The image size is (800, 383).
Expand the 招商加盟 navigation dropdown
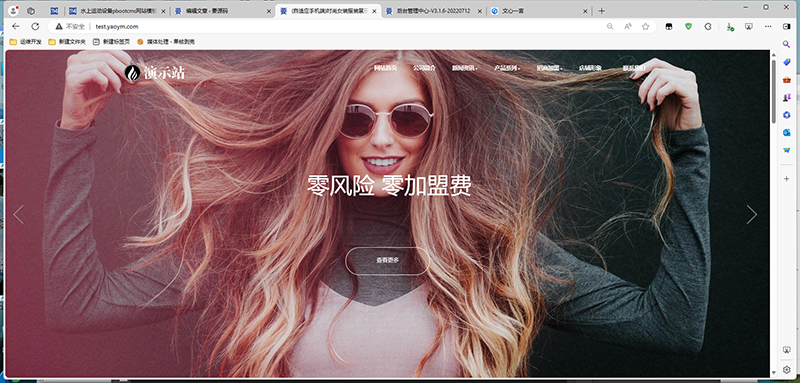pyautogui.click(x=549, y=68)
